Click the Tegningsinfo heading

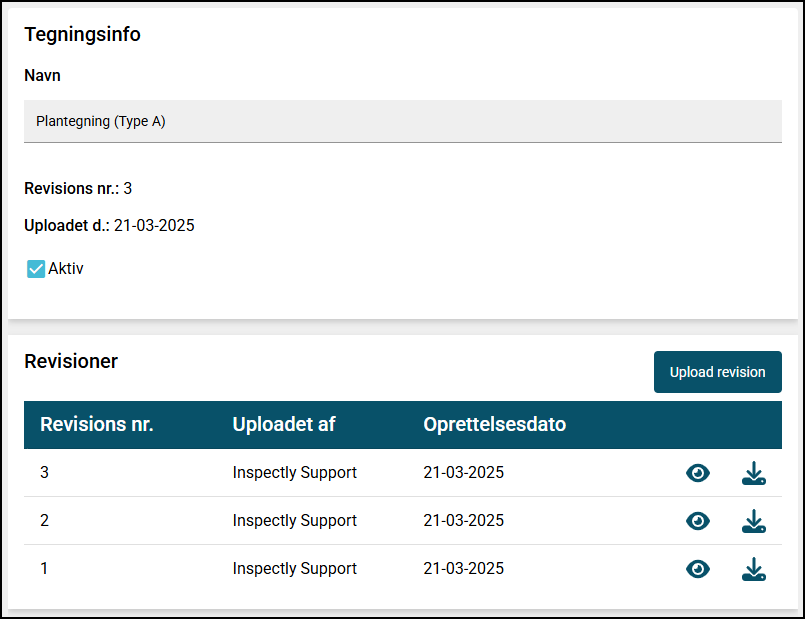[x=82, y=34]
